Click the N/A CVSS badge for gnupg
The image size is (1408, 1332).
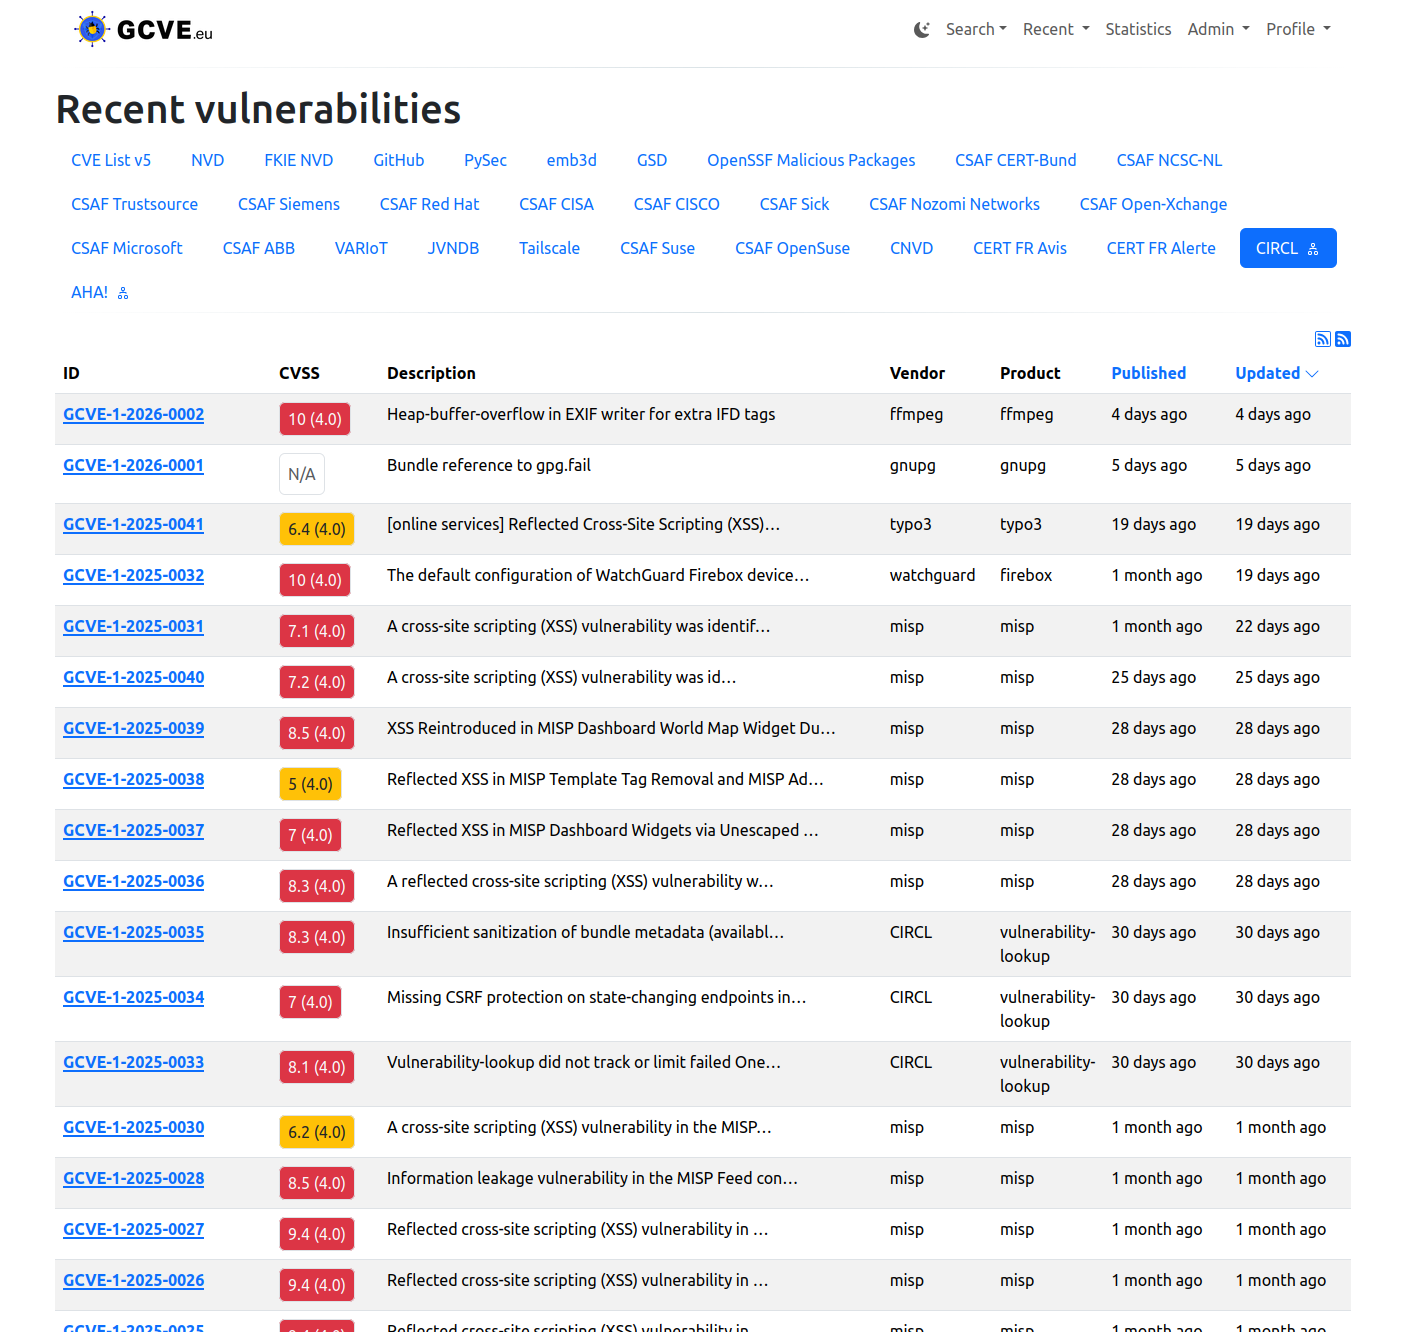click(301, 474)
